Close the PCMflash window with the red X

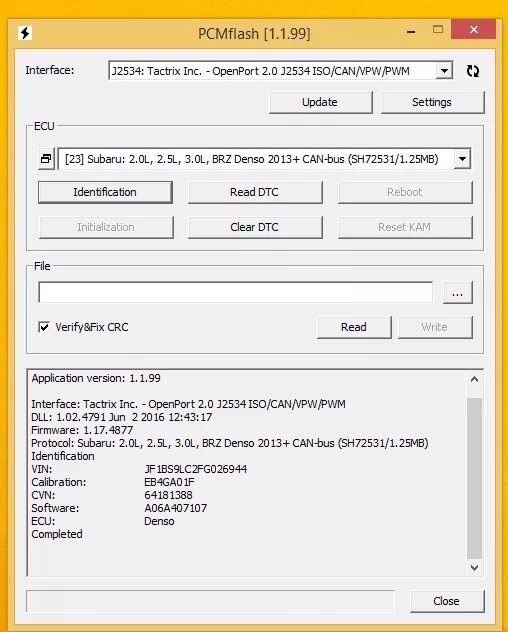474,29
